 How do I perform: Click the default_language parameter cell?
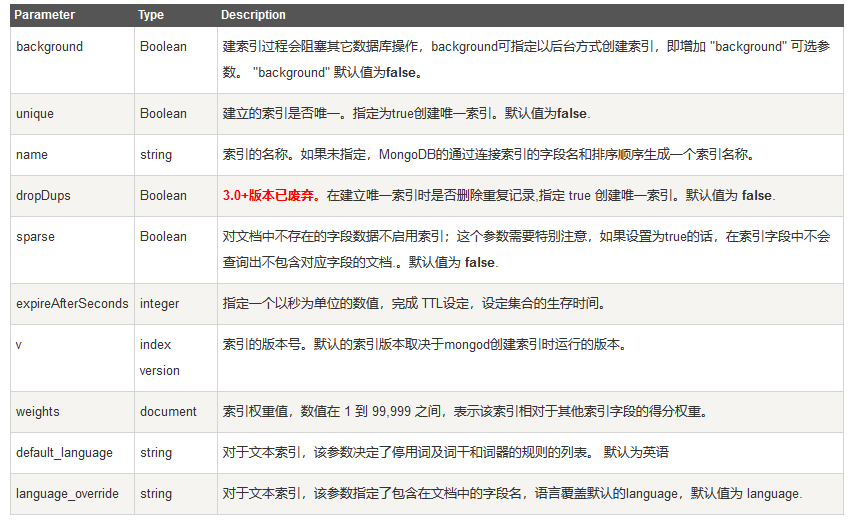pyautogui.click(x=64, y=452)
